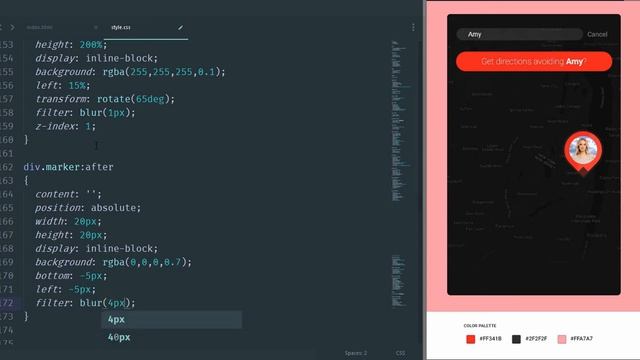Image resolution: width=640 pixels, height=360 pixels.
Task: Open the CSS syntax selector in status bar
Action: coord(400,353)
